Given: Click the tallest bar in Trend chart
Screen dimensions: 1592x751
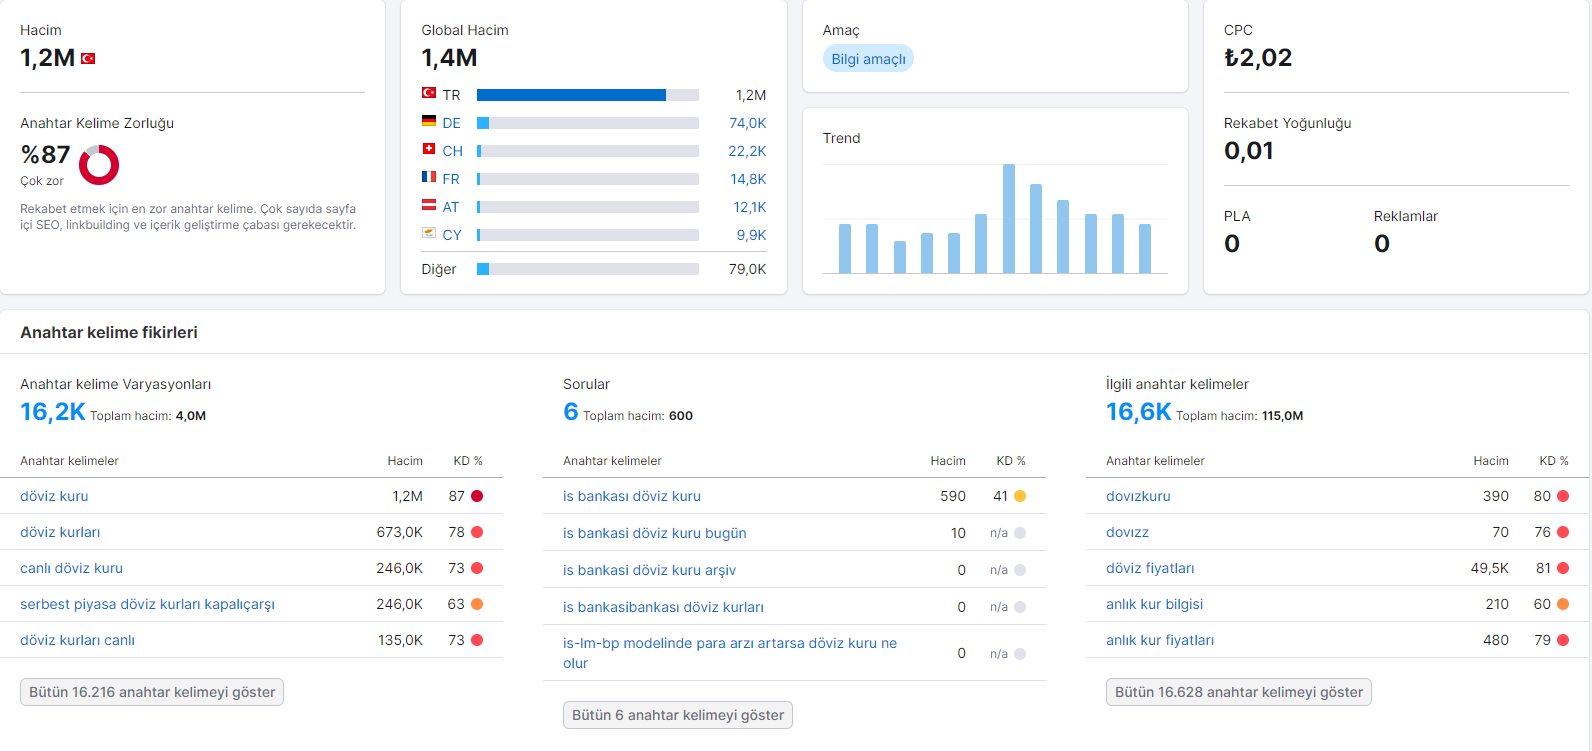Looking at the screenshot, I should pos(1009,218).
